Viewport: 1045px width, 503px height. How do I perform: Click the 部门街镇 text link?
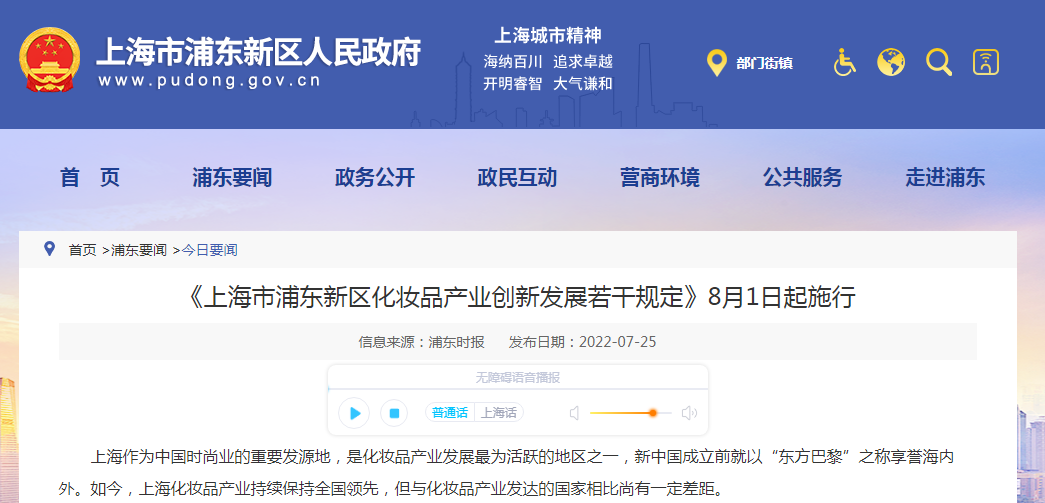[764, 63]
